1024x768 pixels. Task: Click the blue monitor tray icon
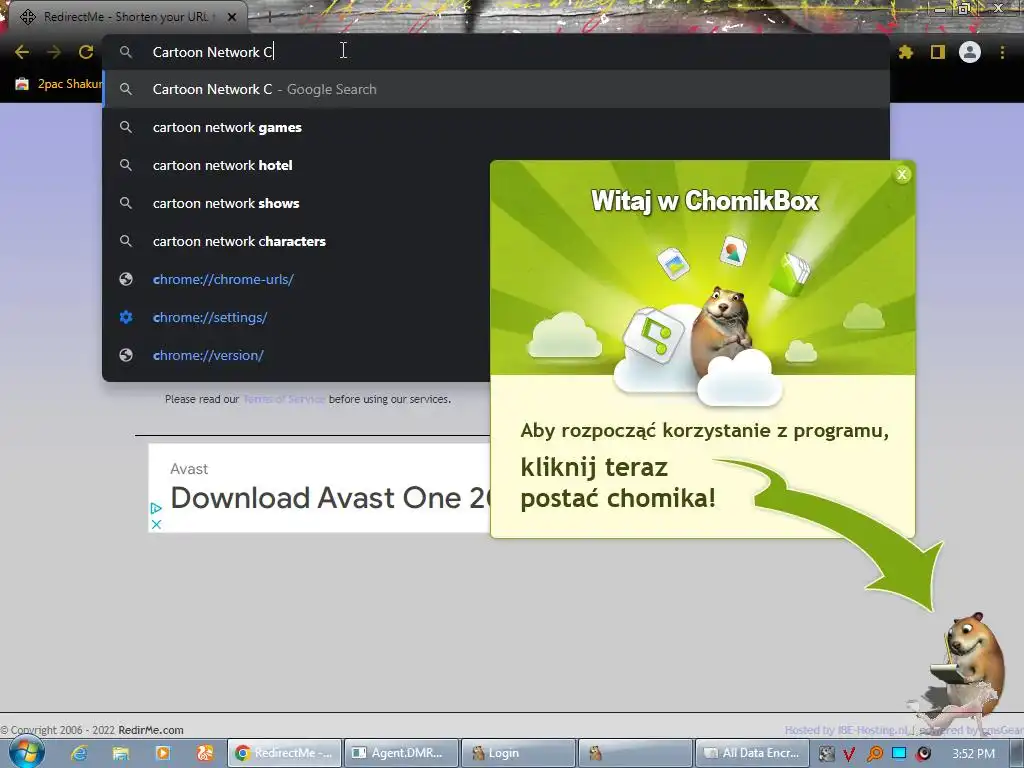pos(899,753)
